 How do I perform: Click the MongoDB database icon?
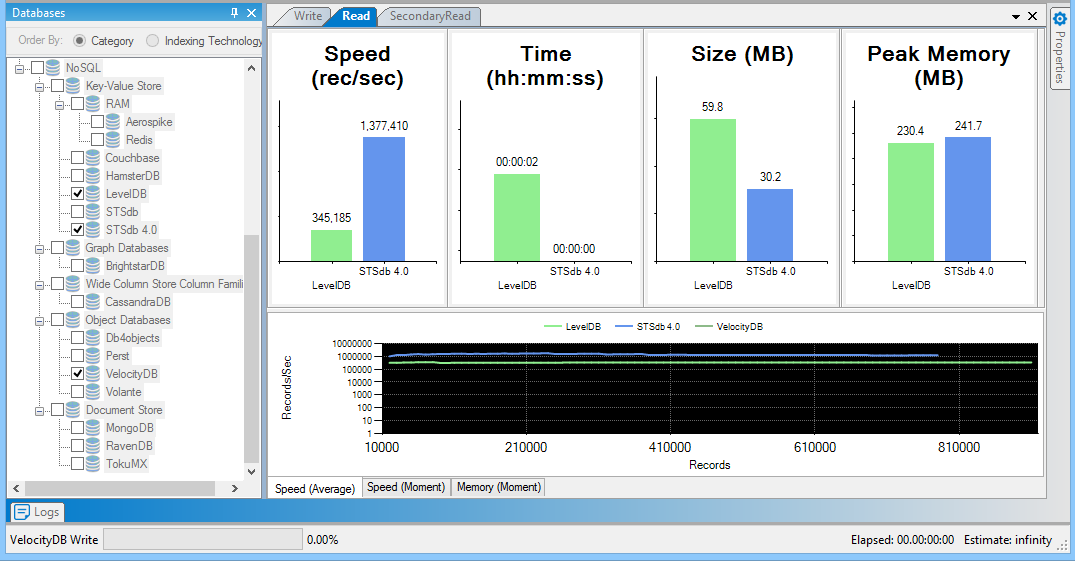click(x=93, y=428)
